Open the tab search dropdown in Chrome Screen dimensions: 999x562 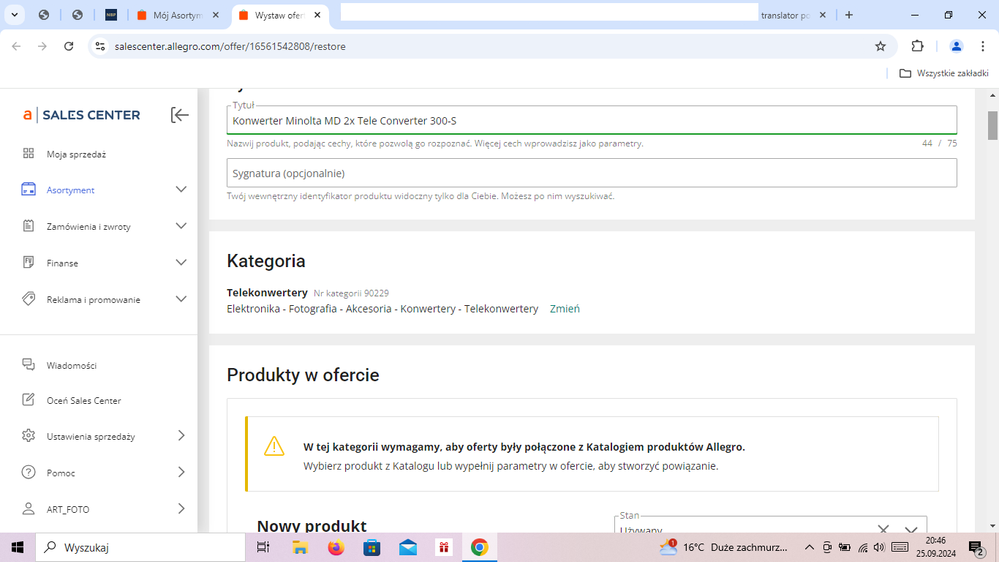click(15, 15)
